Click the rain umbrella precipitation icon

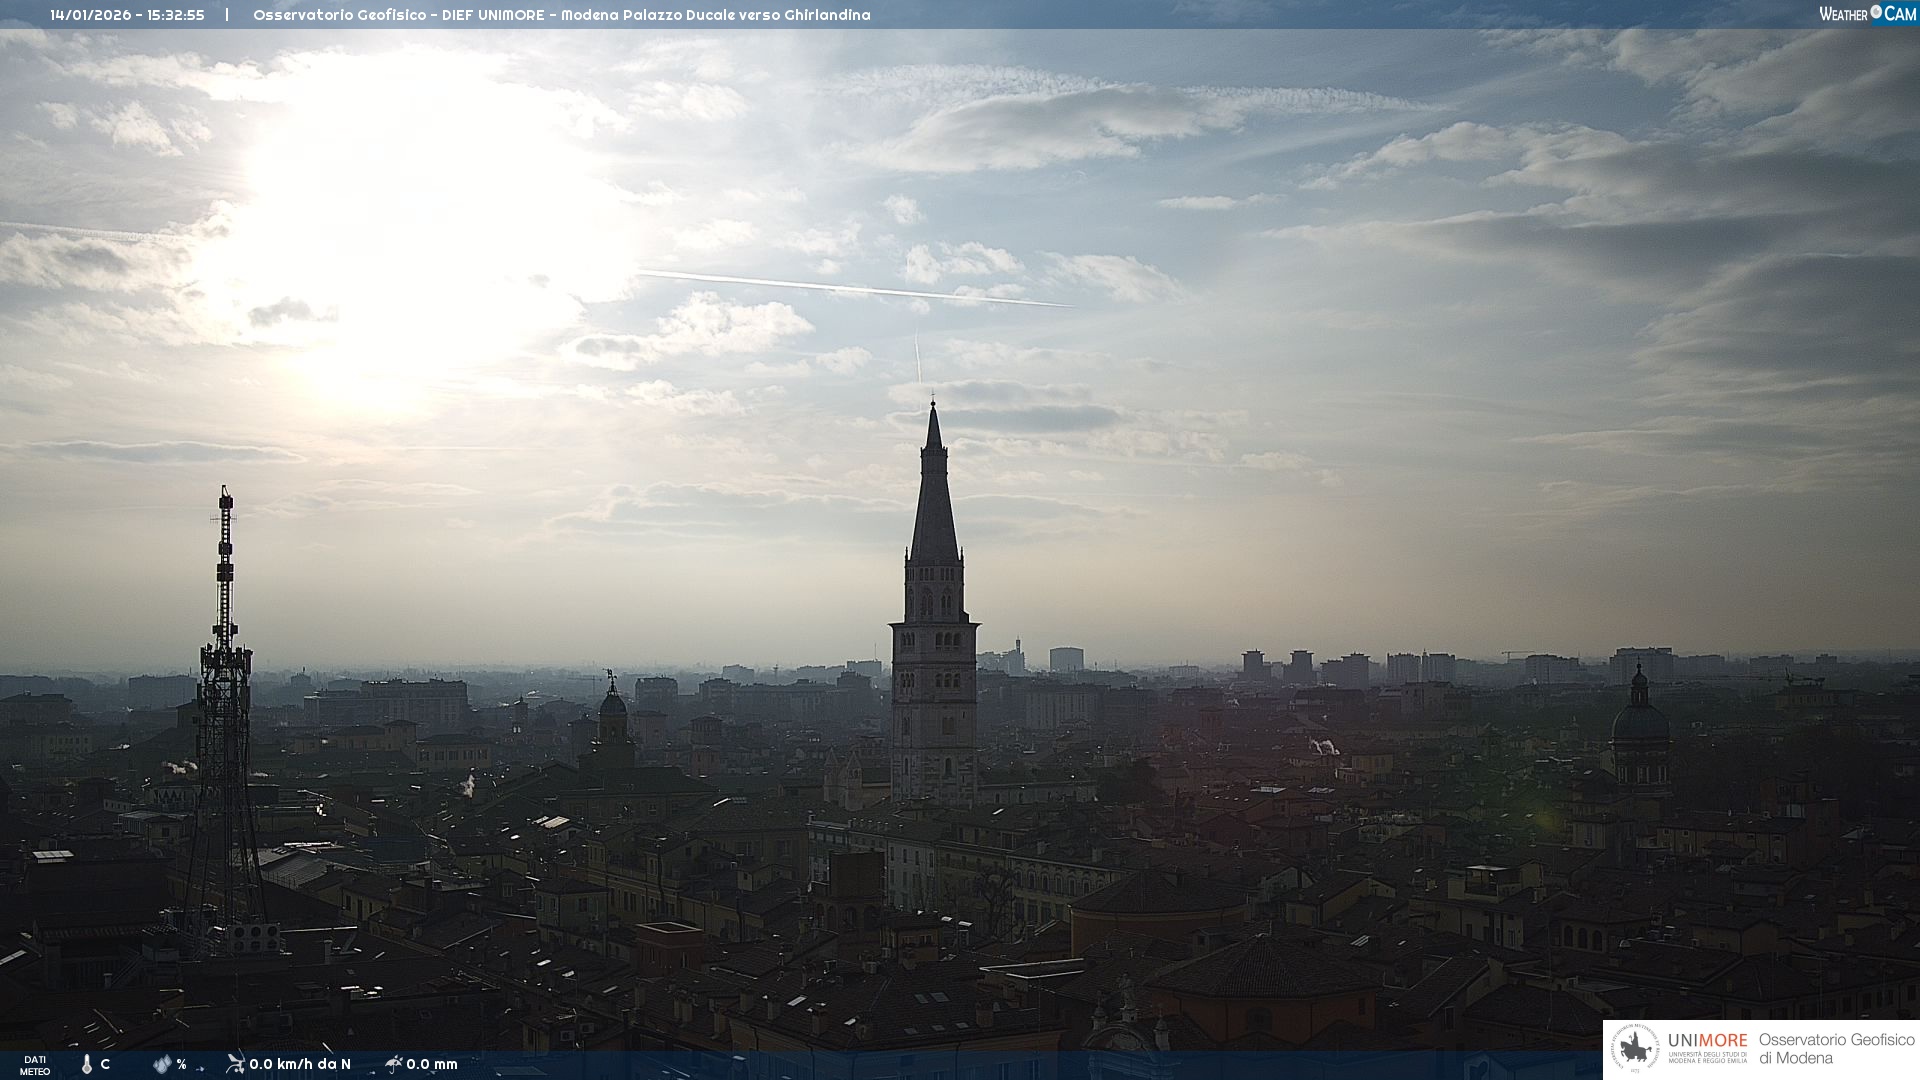coord(393,1063)
